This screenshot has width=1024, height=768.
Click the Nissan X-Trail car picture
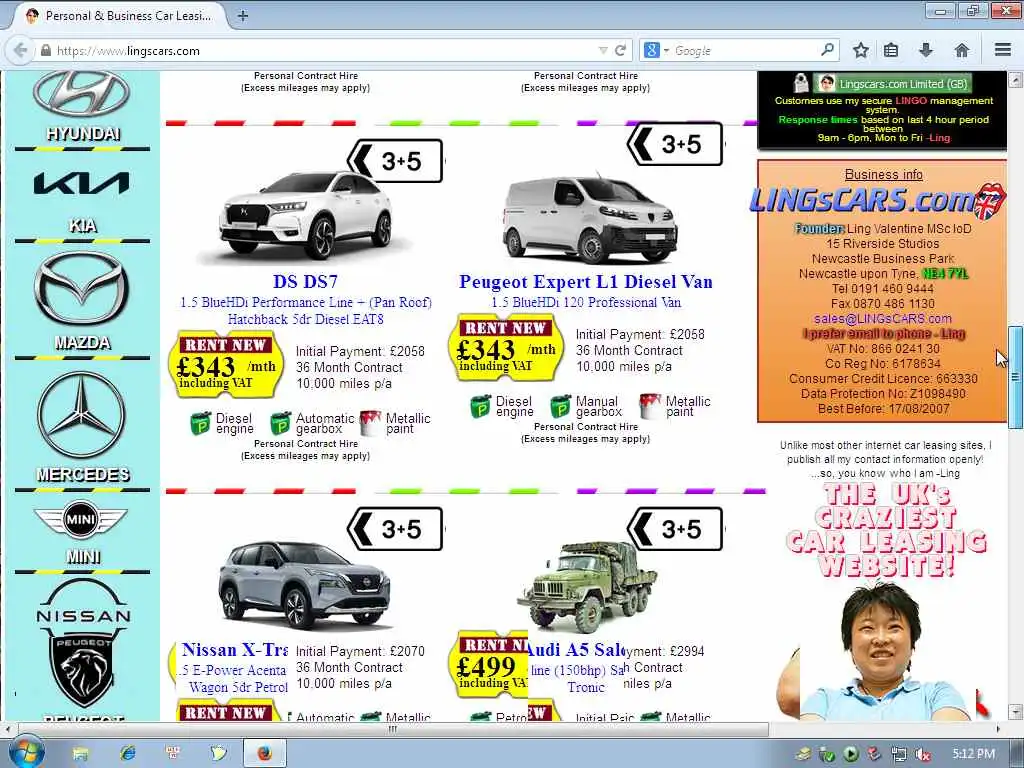coord(304,585)
